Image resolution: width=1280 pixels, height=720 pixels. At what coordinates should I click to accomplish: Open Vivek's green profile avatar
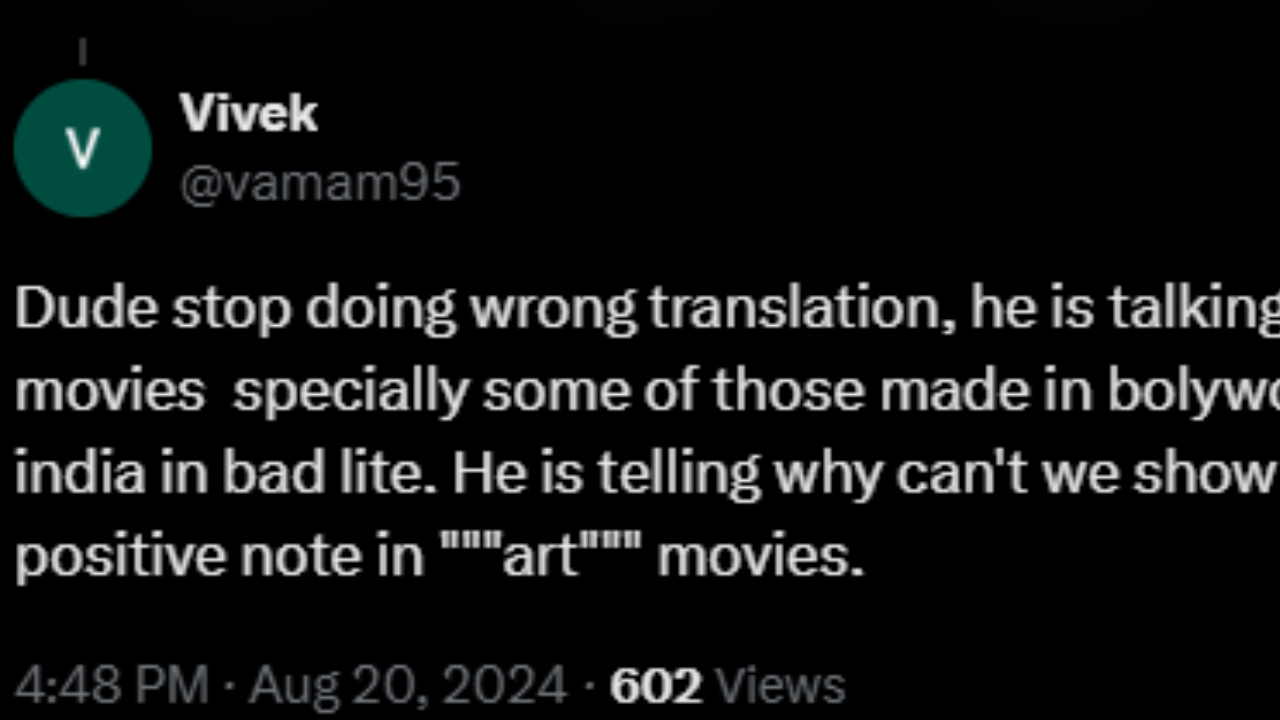click(x=83, y=149)
